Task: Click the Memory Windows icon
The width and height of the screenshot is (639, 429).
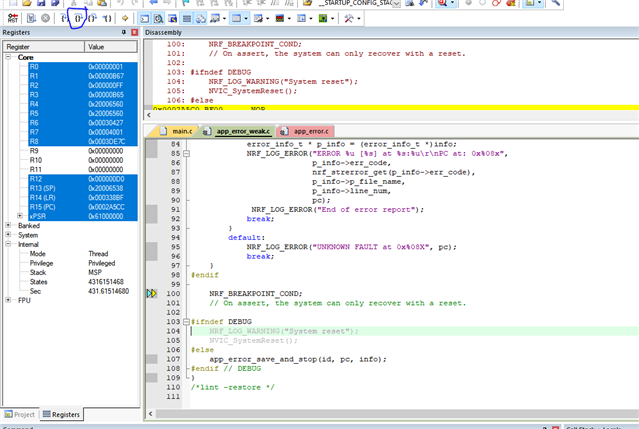Action: [x=236, y=18]
